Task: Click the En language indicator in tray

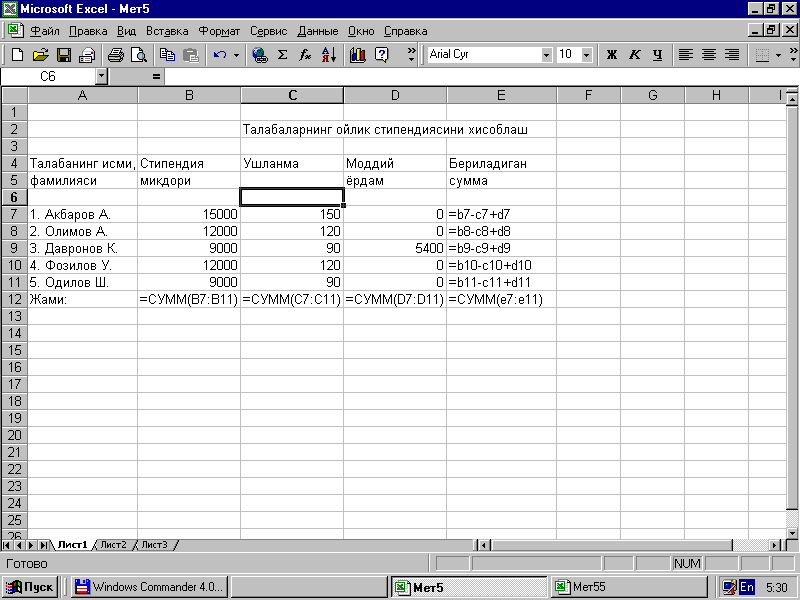Action: pyautogui.click(x=747, y=587)
